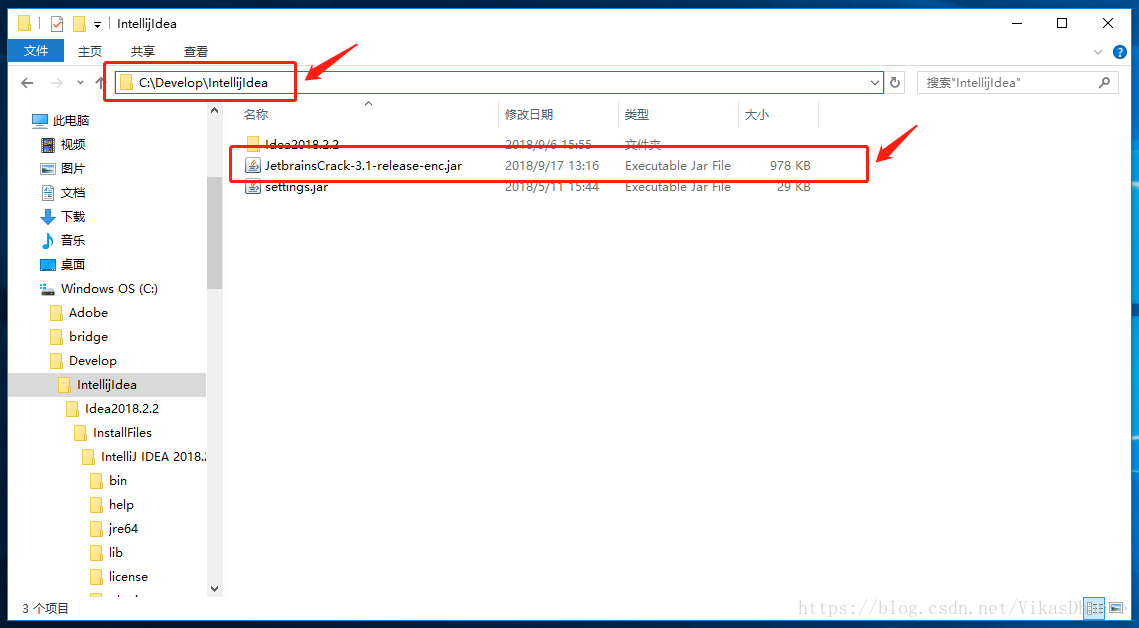Click the 2018/5/11 15:44 date cell
Image resolution: width=1139 pixels, height=628 pixels.
(552, 187)
